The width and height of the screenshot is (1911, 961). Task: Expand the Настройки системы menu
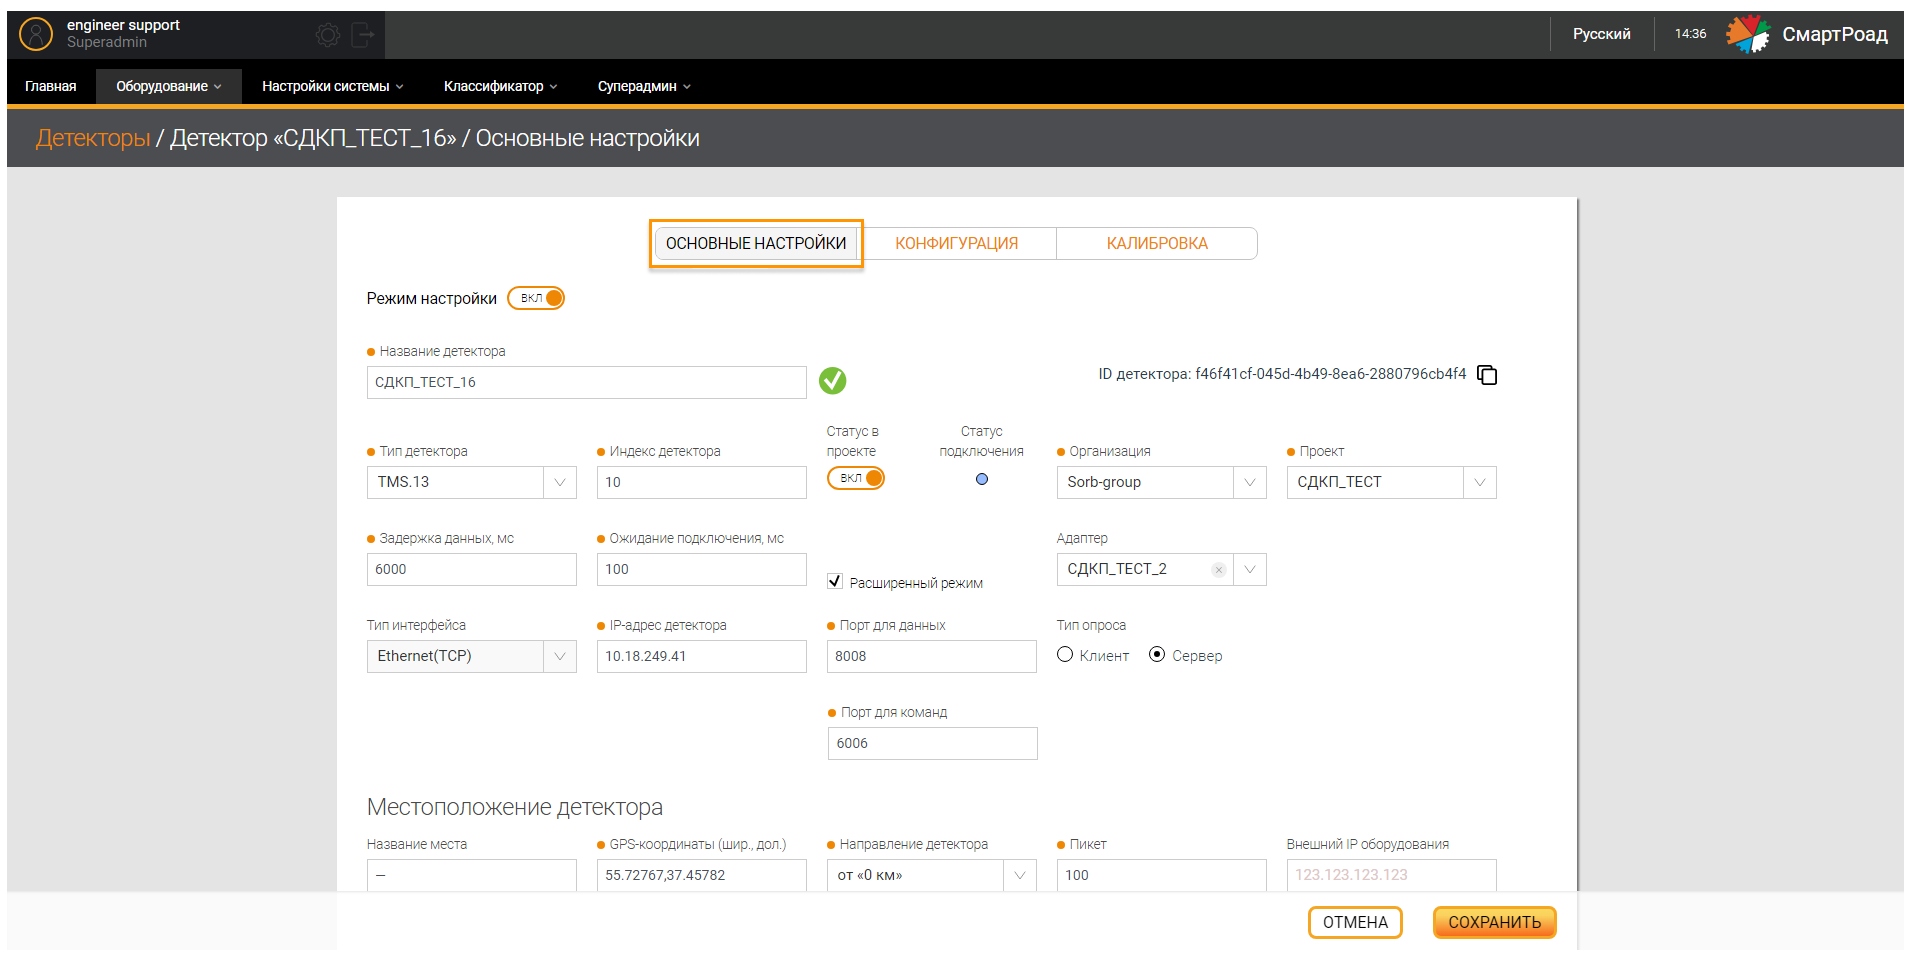333,86
